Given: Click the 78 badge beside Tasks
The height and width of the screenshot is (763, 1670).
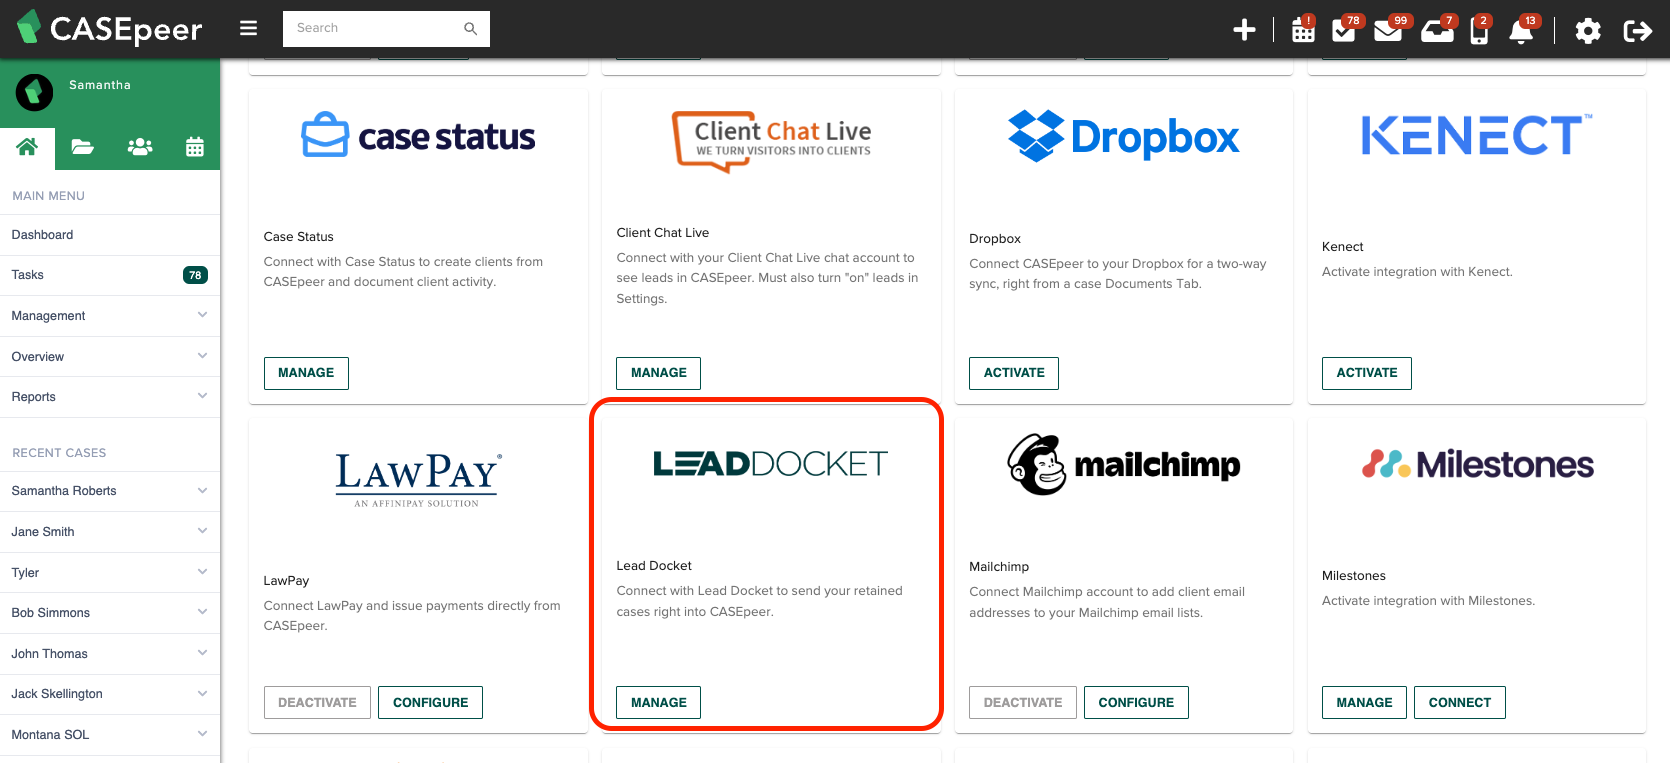Looking at the screenshot, I should click(195, 275).
